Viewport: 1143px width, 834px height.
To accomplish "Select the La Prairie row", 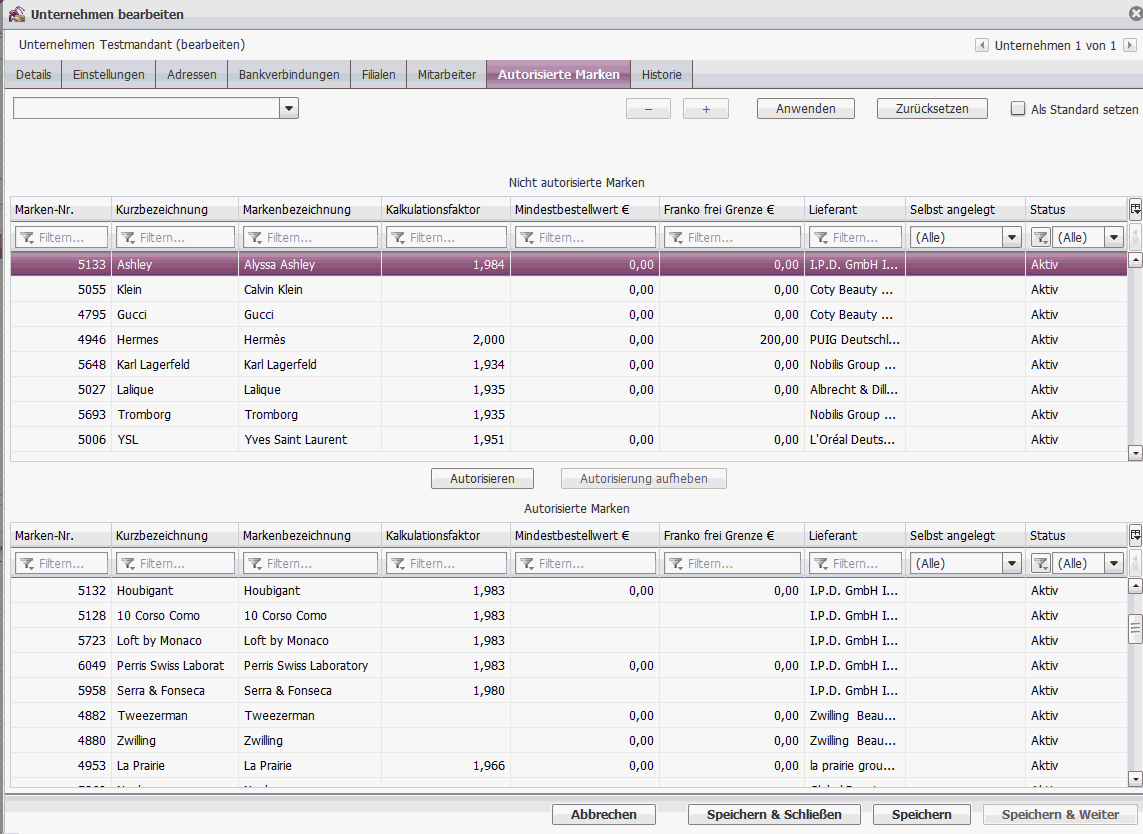I will click(569, 765).
